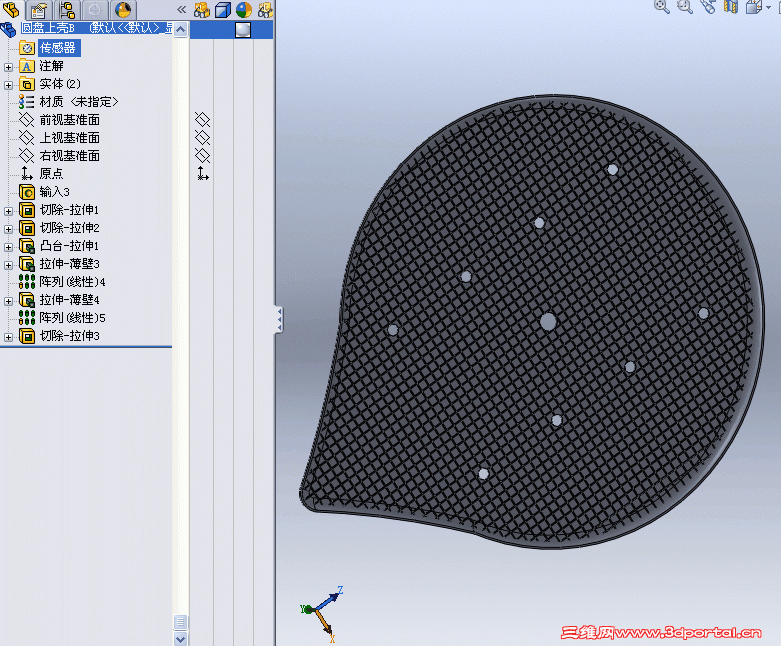Click the 凸台-拉伸1 boss-extrude icon

[x=27, y=246]
